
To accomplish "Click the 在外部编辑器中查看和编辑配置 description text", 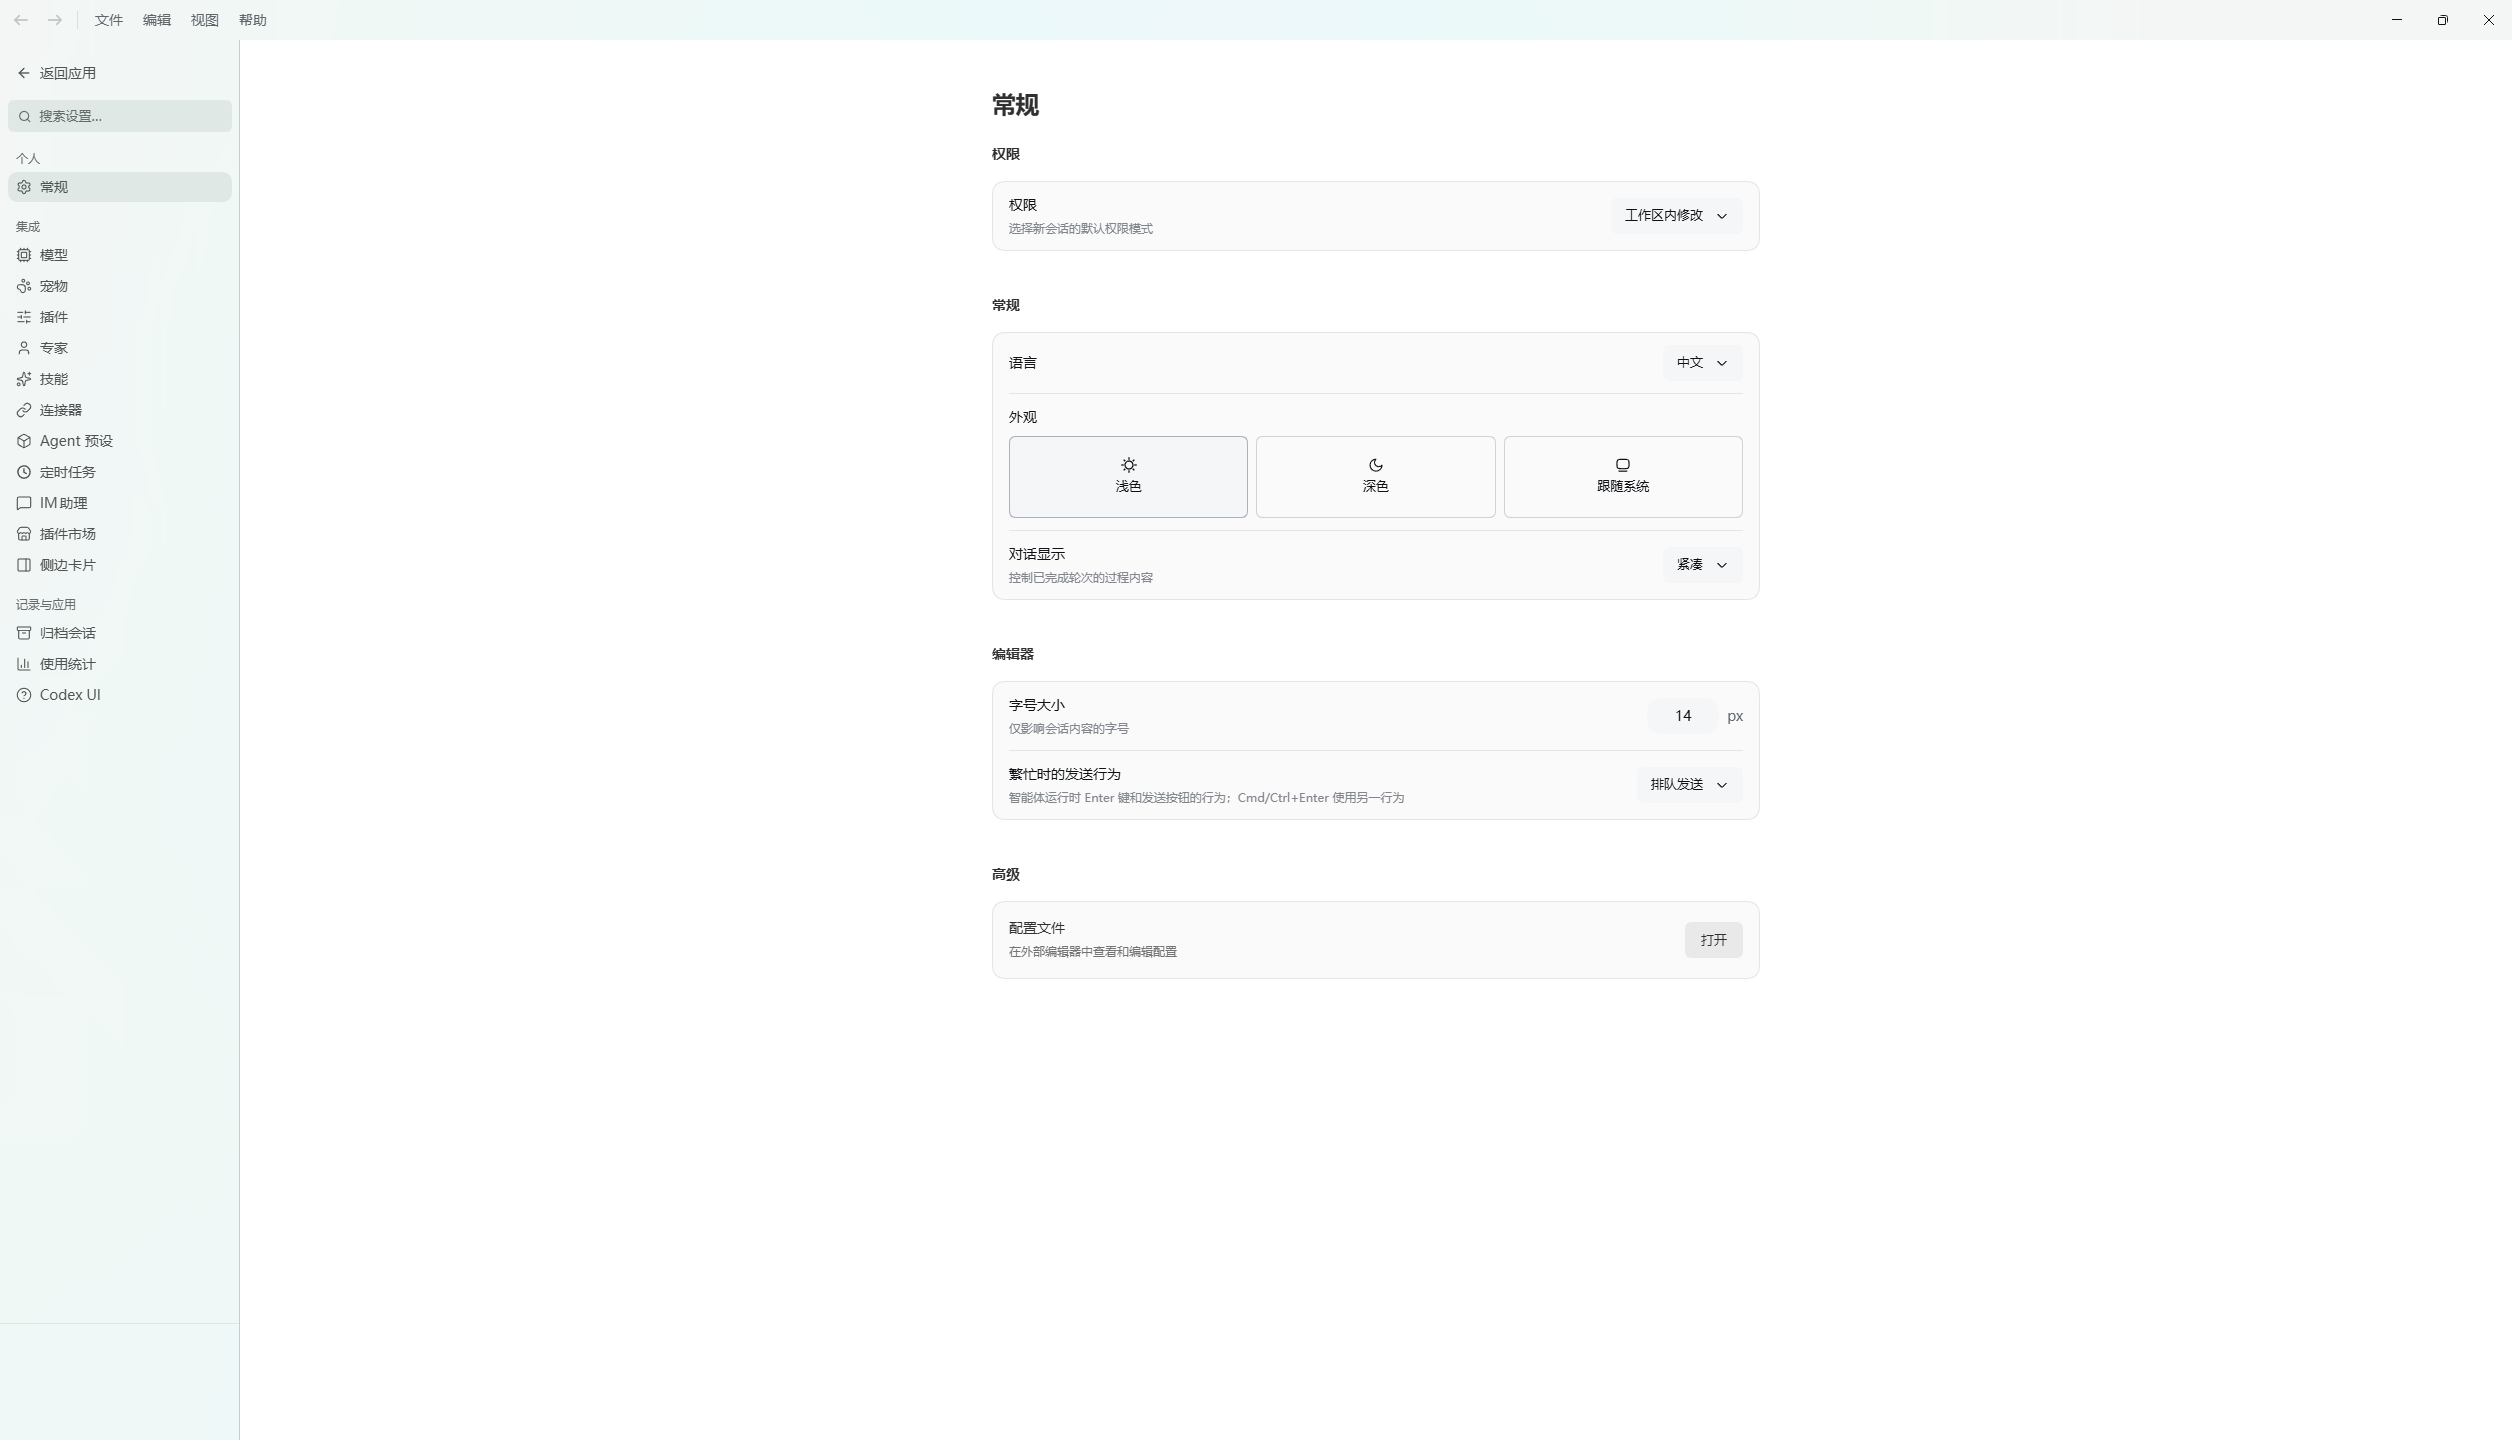I will coord(1092,952).
